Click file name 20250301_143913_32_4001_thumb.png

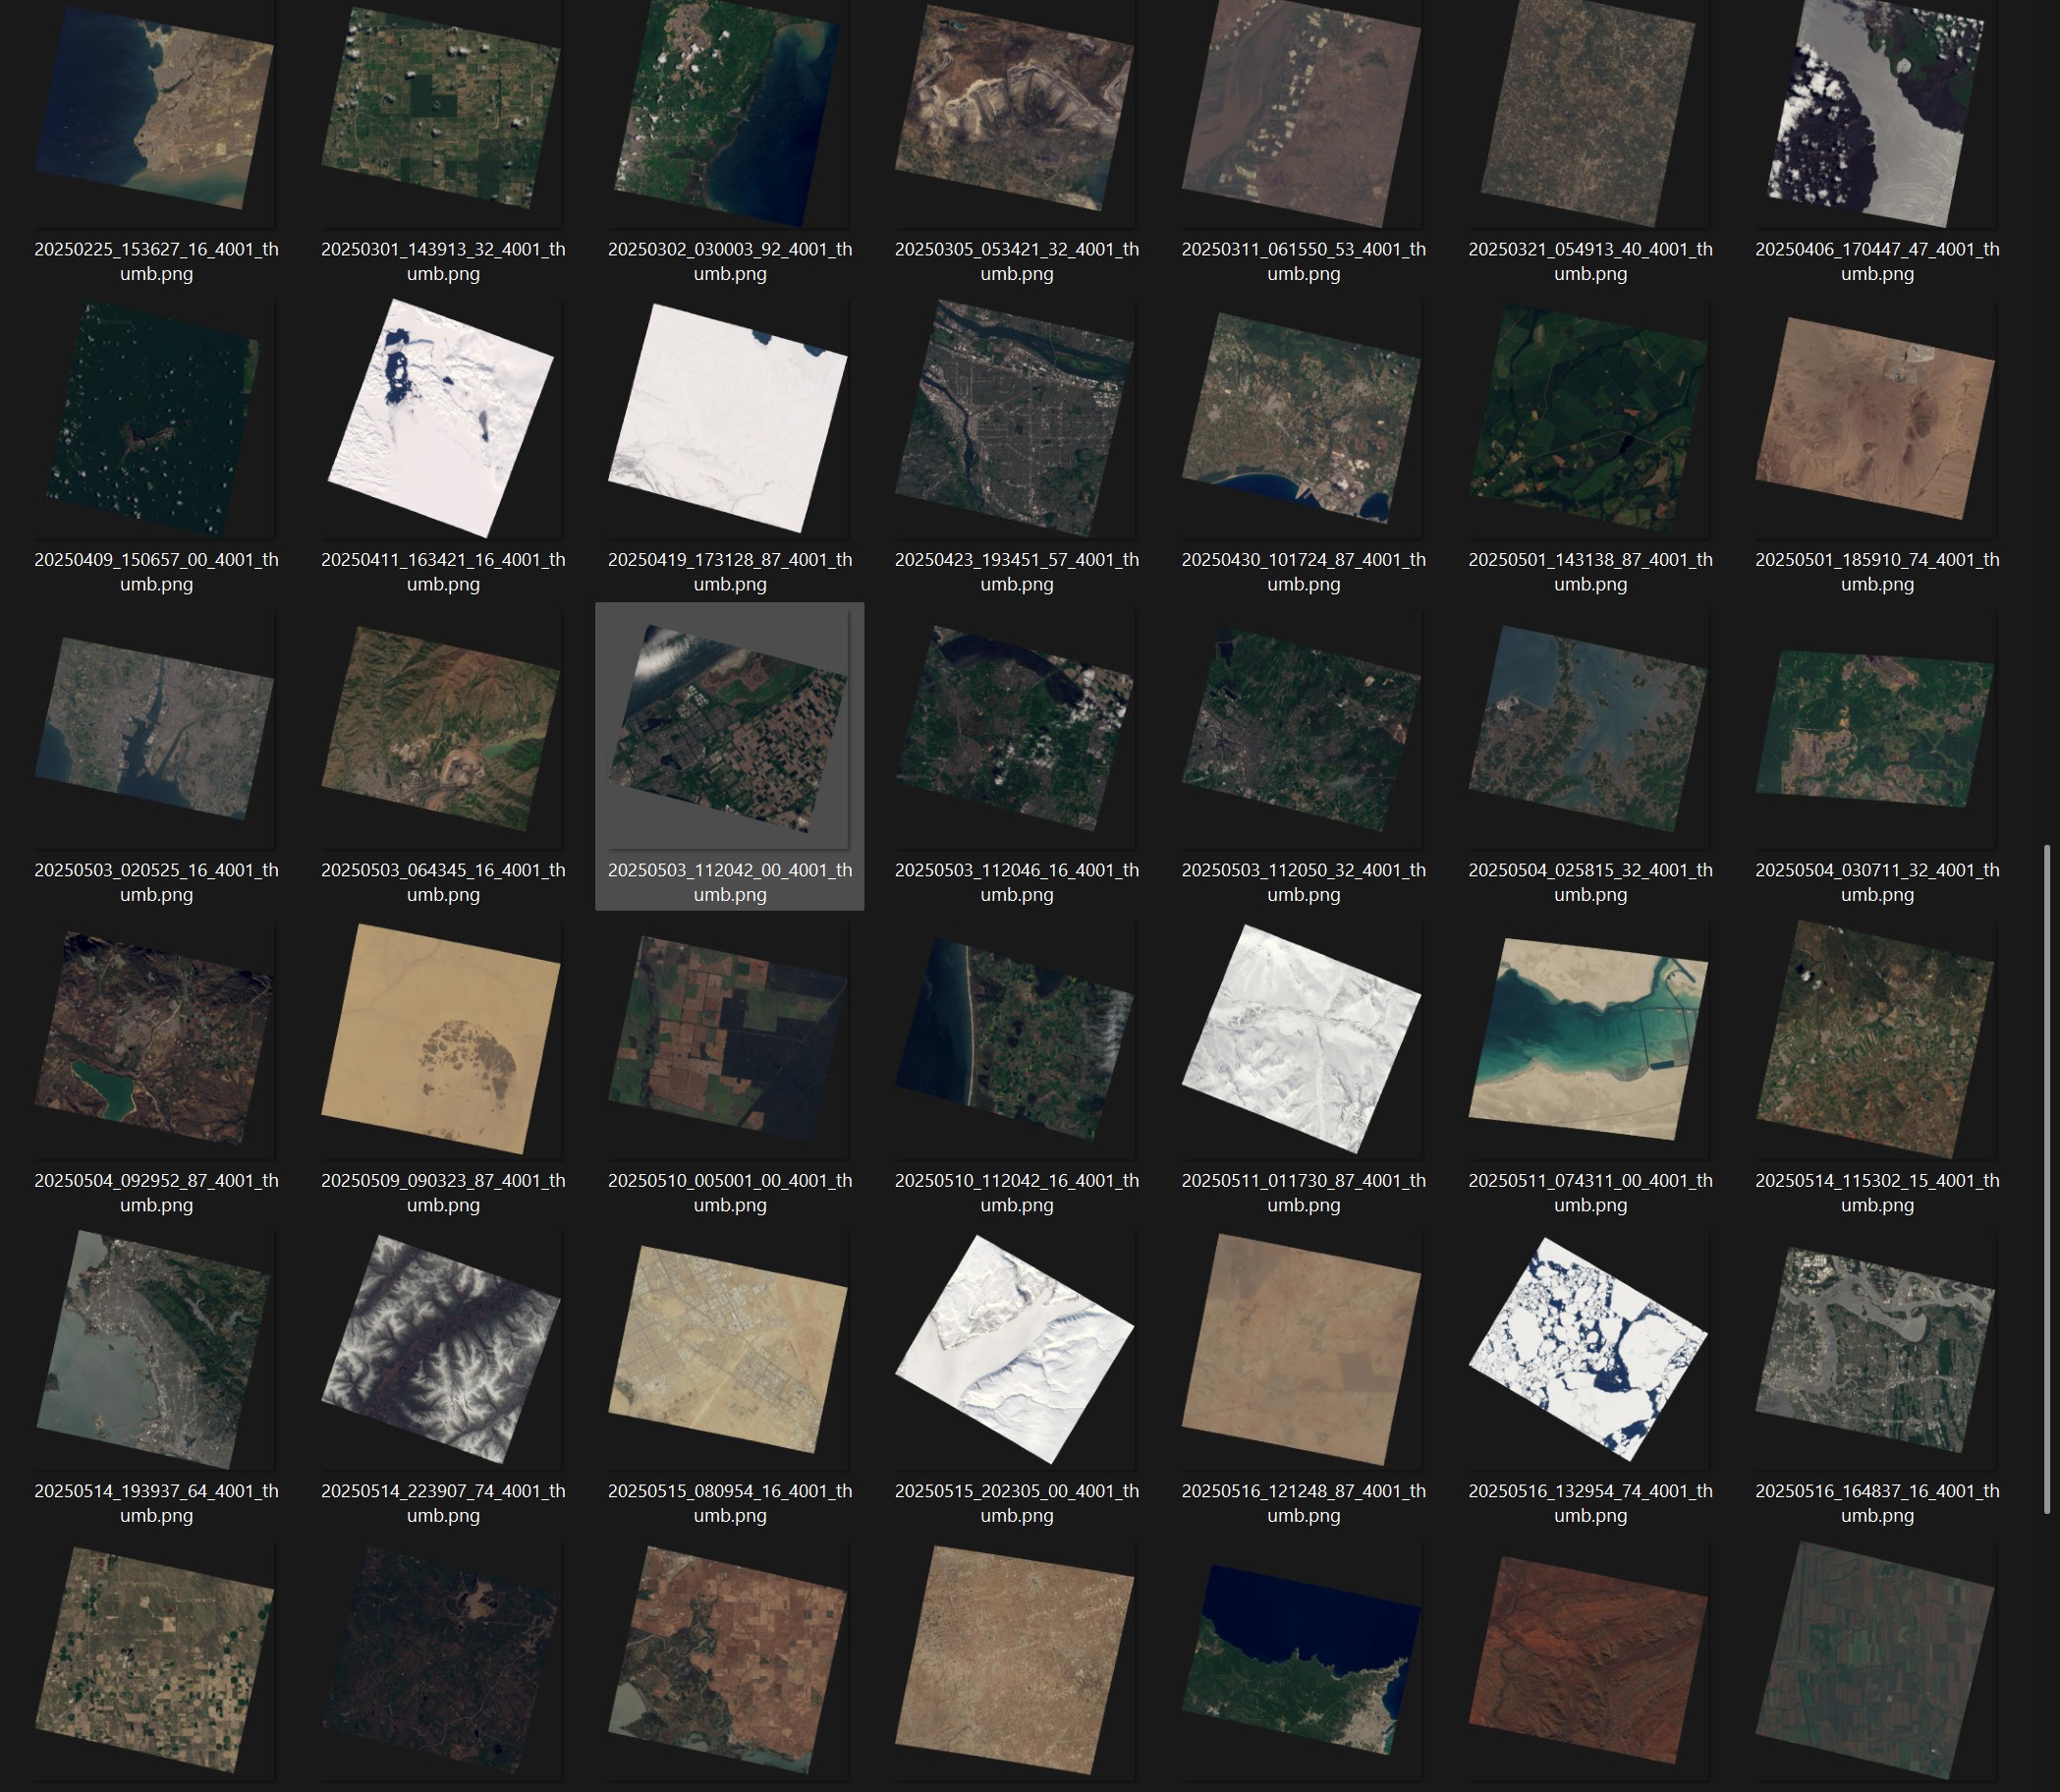(x=443, y=261)
